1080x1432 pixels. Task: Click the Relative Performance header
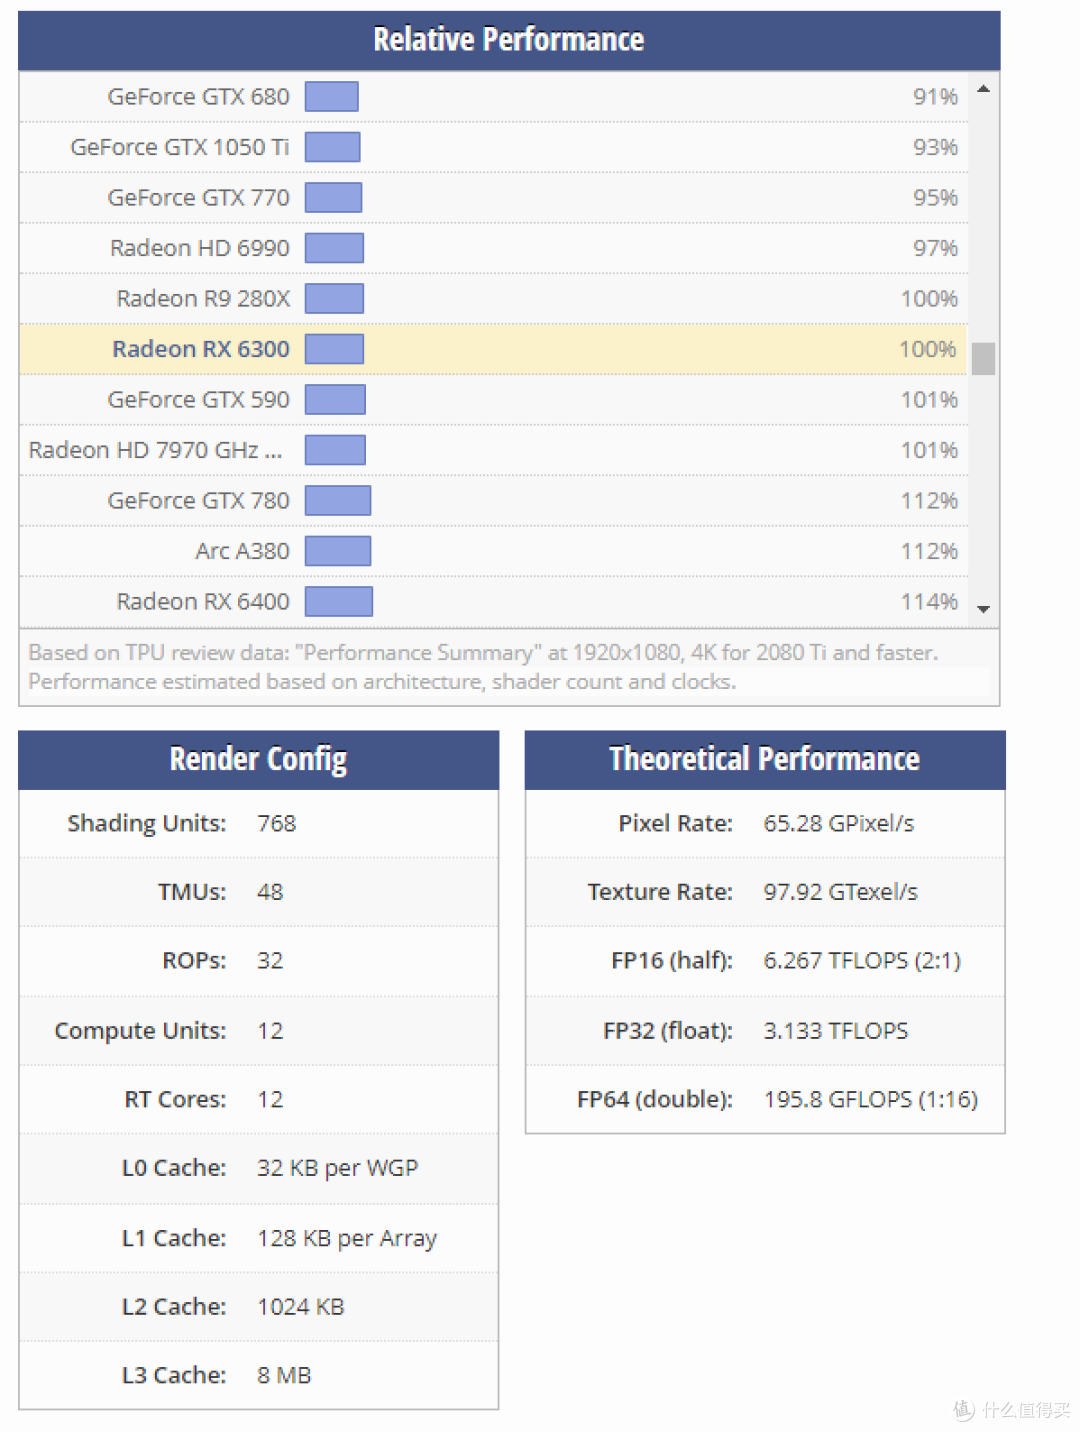pos(508,40)
